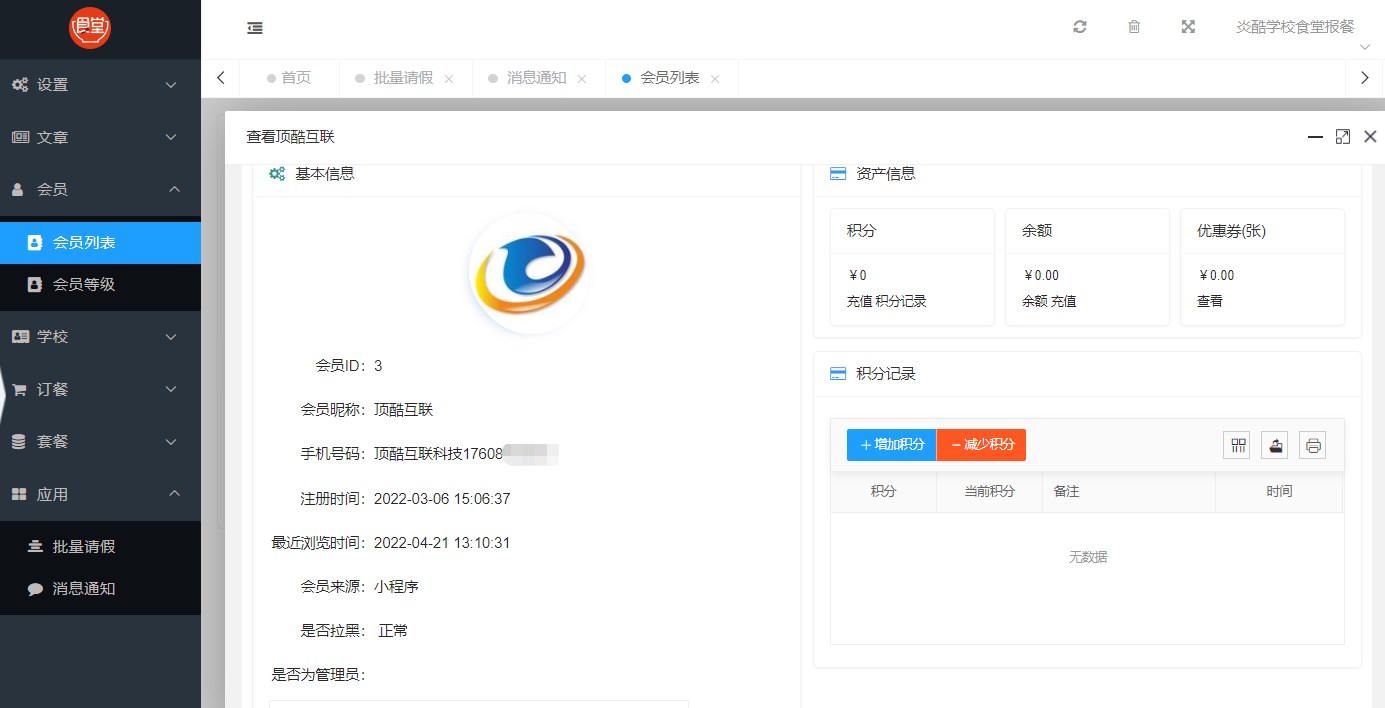Click the 增加积分 button
The width and height of the screenshot is (1385, 708).
point(891,445)
